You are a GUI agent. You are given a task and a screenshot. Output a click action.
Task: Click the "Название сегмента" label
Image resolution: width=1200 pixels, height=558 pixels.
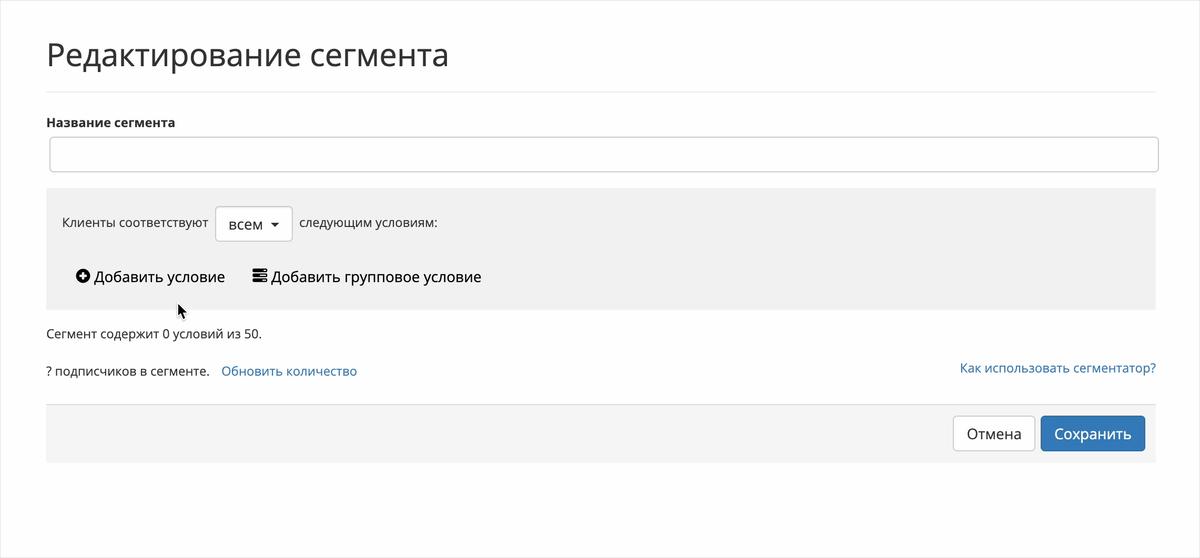111,122
